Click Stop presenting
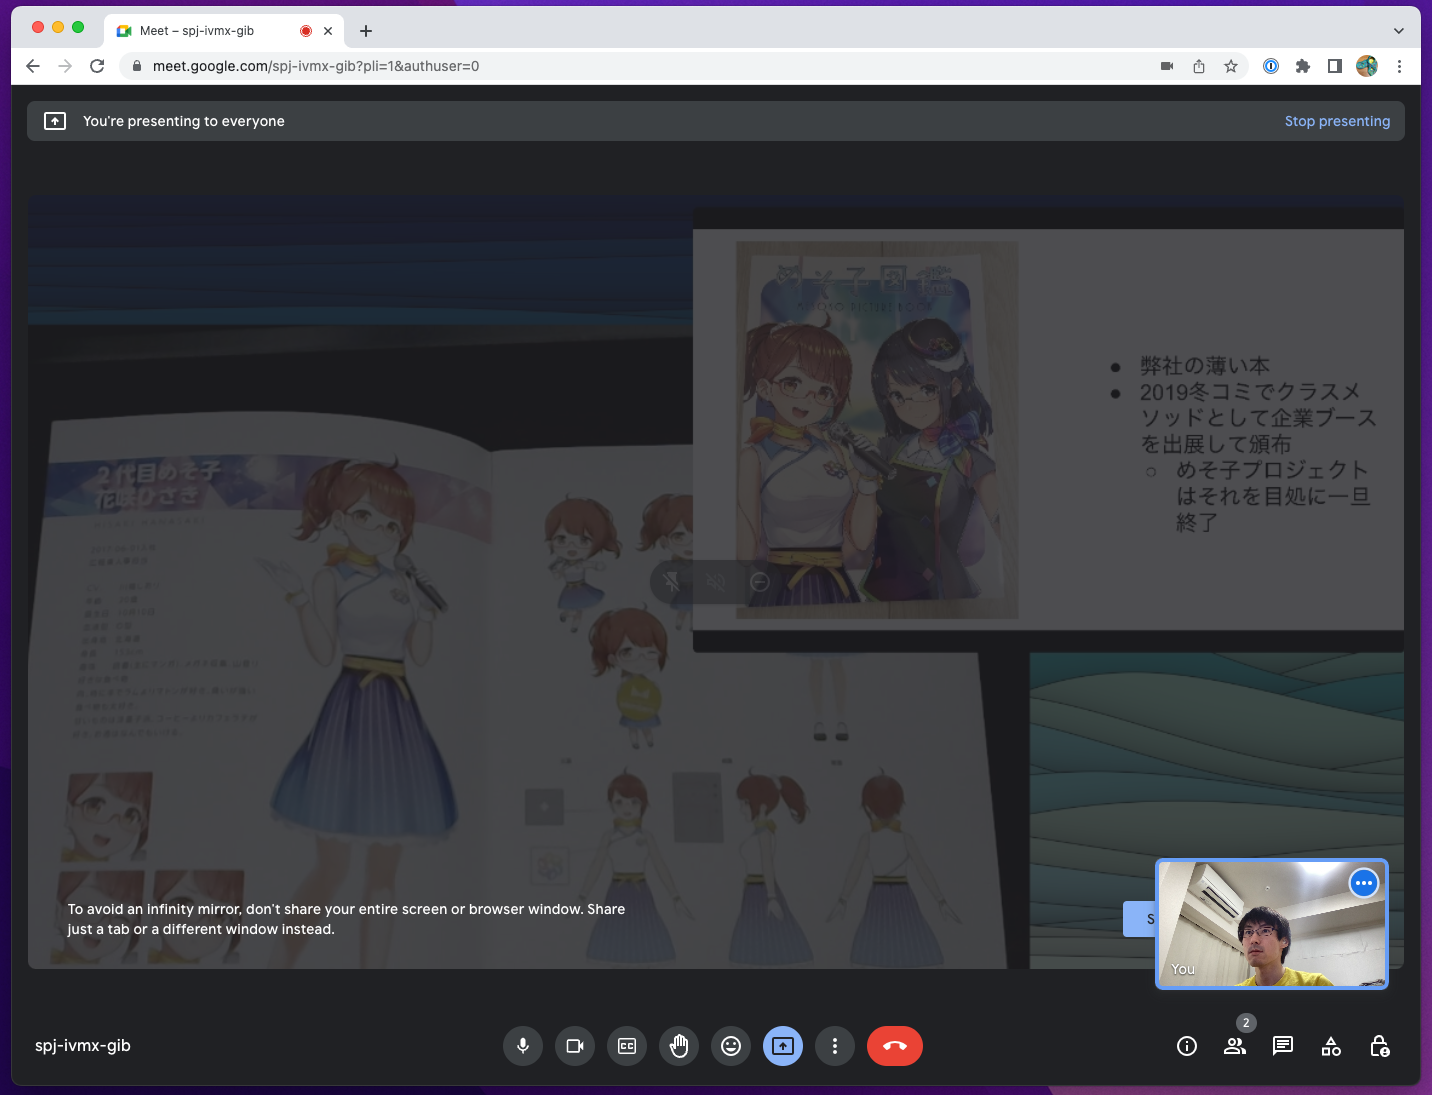This screenshot has width=1432, height=1095. click(1337, 121)
